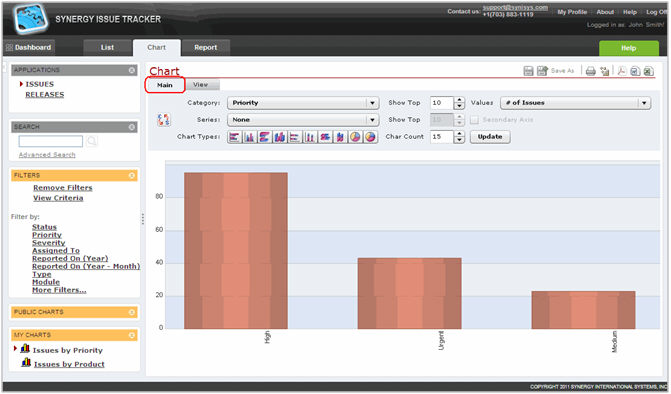Export the chart to PDF

click(622, 71)
